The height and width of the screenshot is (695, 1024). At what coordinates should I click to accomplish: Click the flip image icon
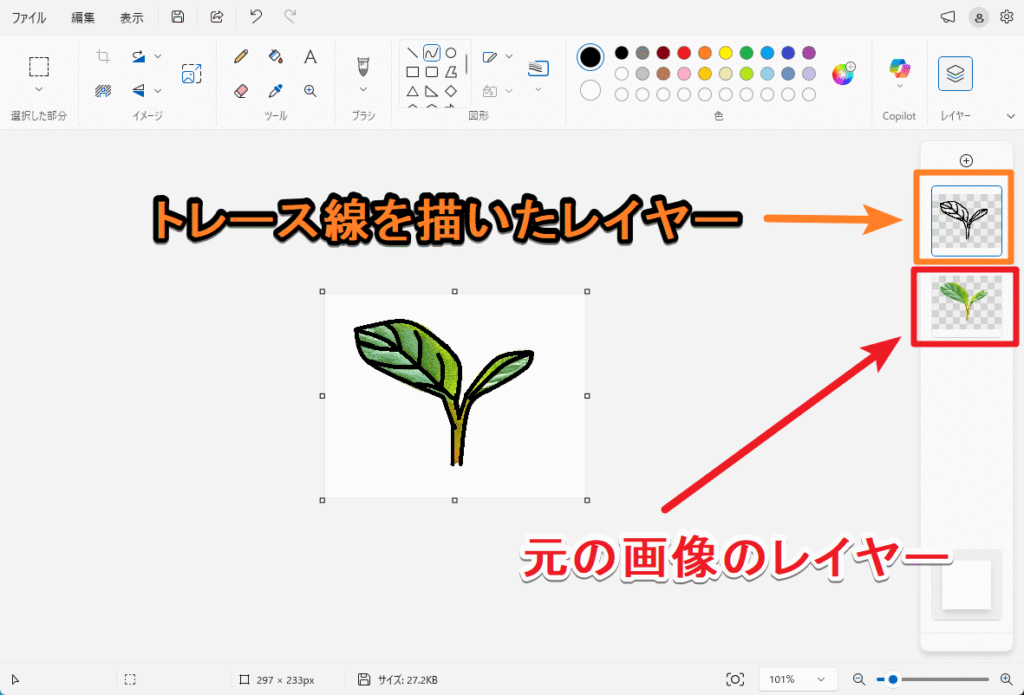tap(138, 91)
